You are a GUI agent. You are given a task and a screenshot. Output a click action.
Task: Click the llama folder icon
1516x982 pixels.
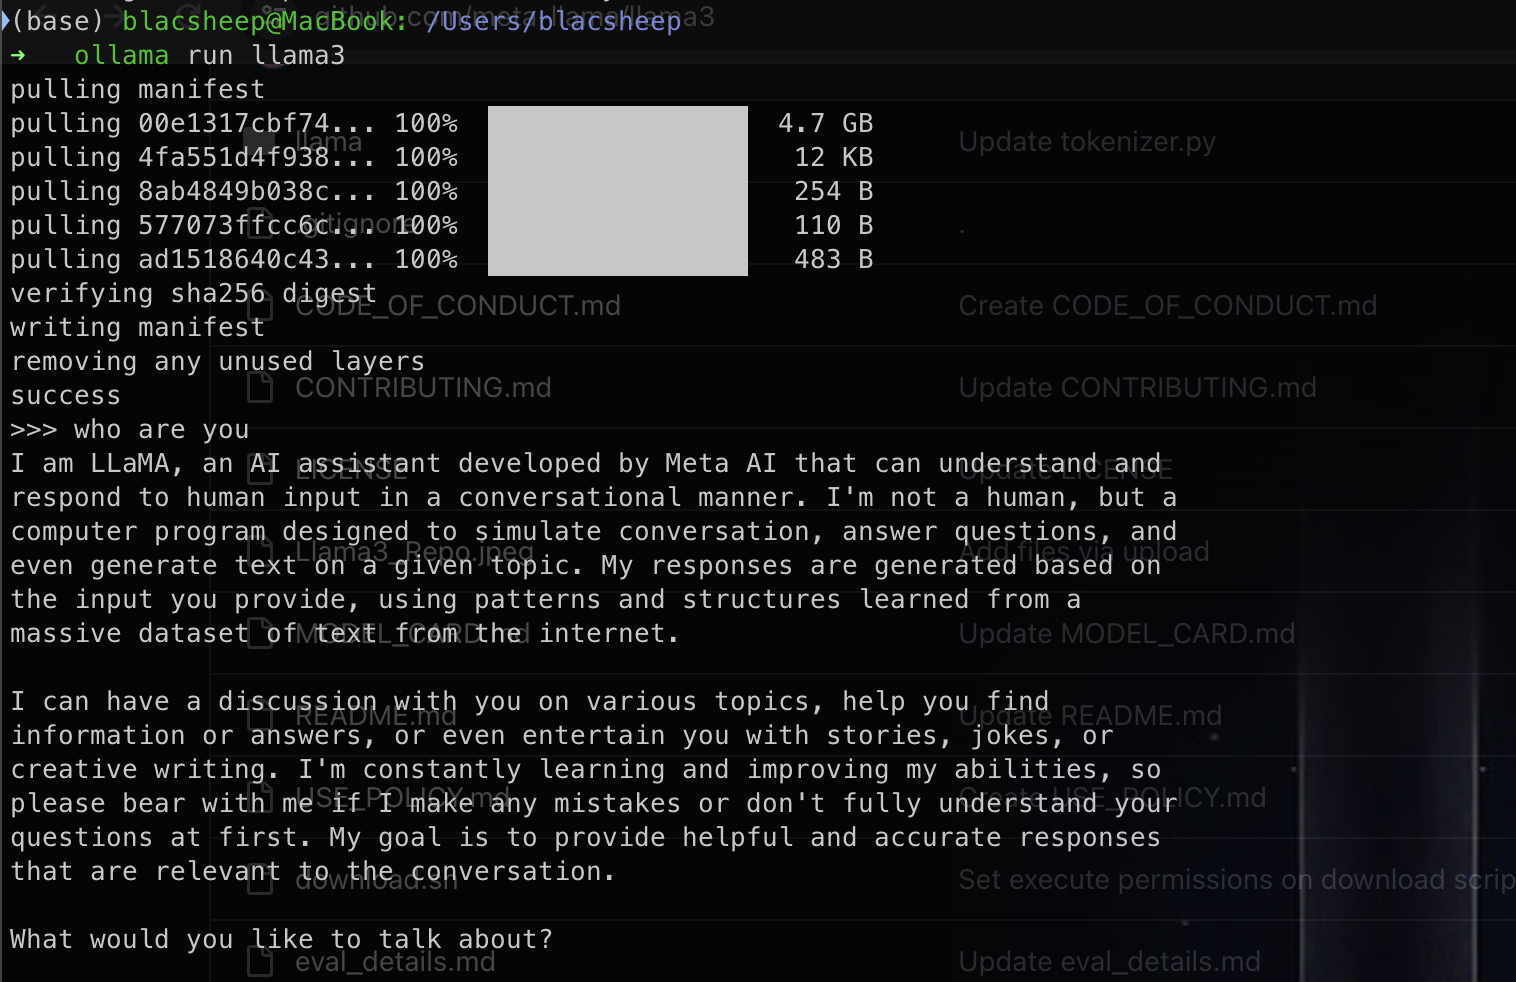[x=259, y=142]
